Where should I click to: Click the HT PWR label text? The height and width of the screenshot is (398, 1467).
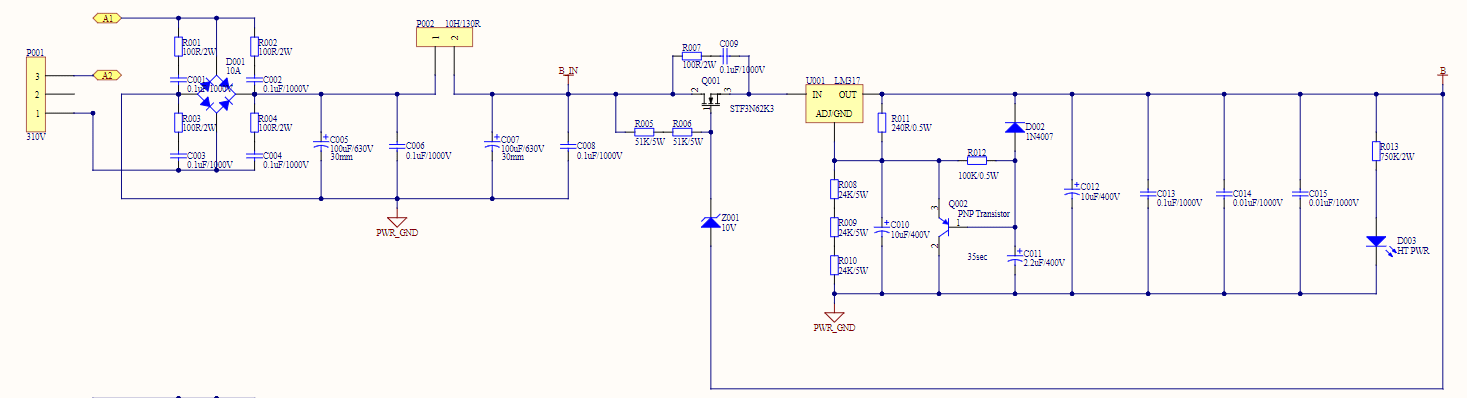click(1413, 251)
